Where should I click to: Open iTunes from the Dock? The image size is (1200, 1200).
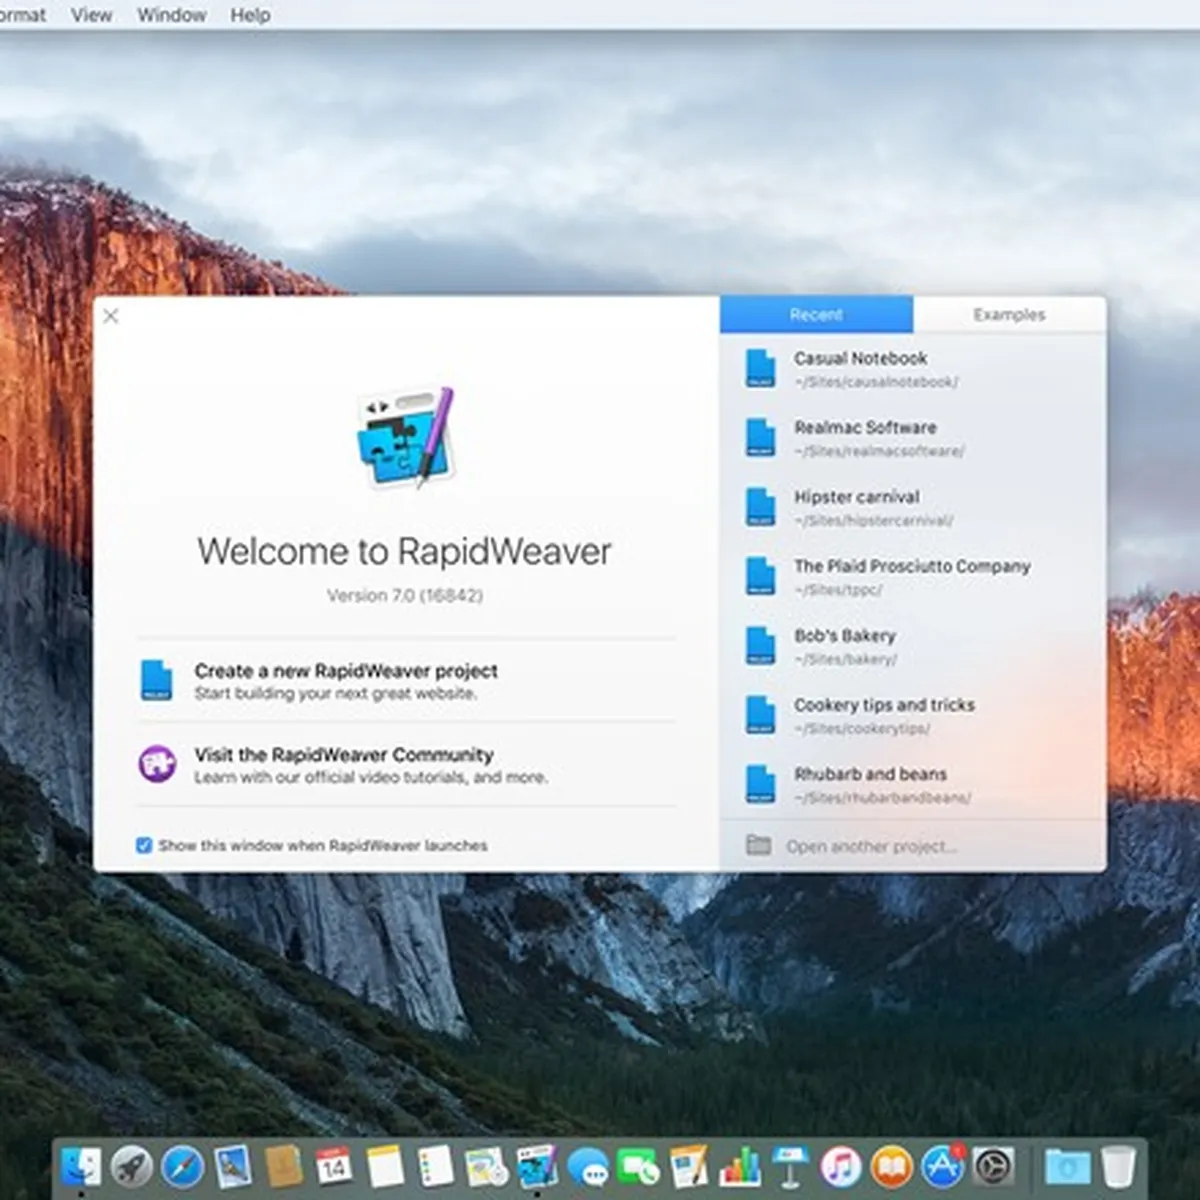point(841,1166)
